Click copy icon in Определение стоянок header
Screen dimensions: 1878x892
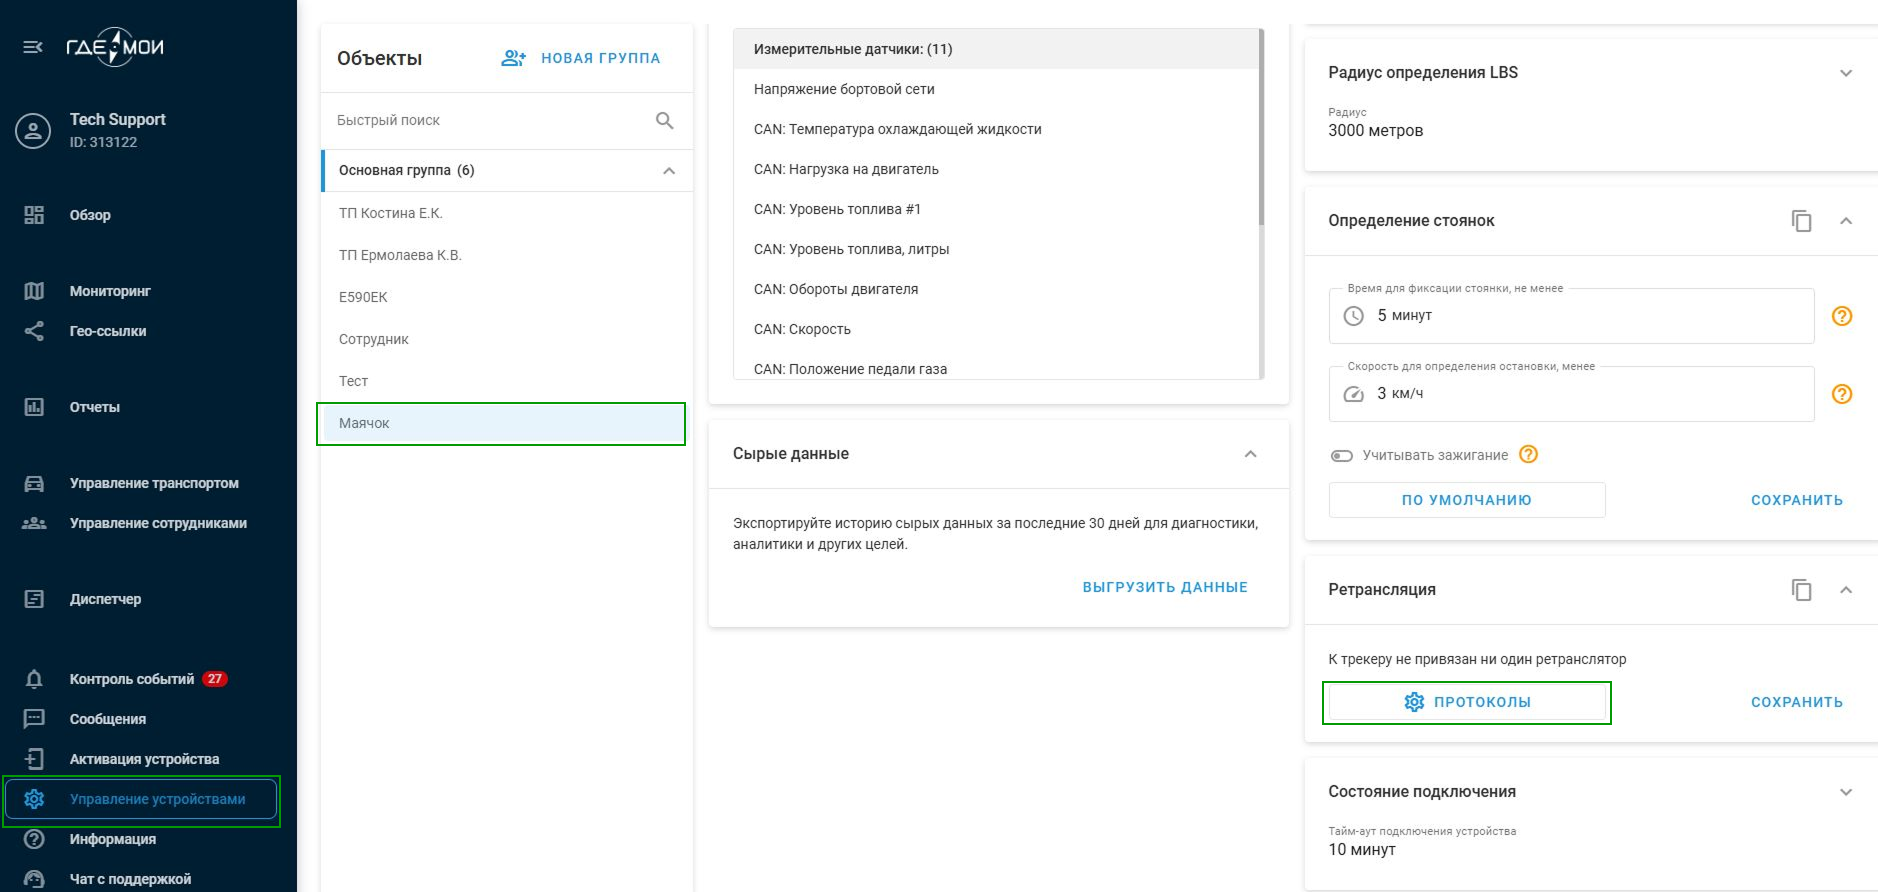coord(1801,221)
